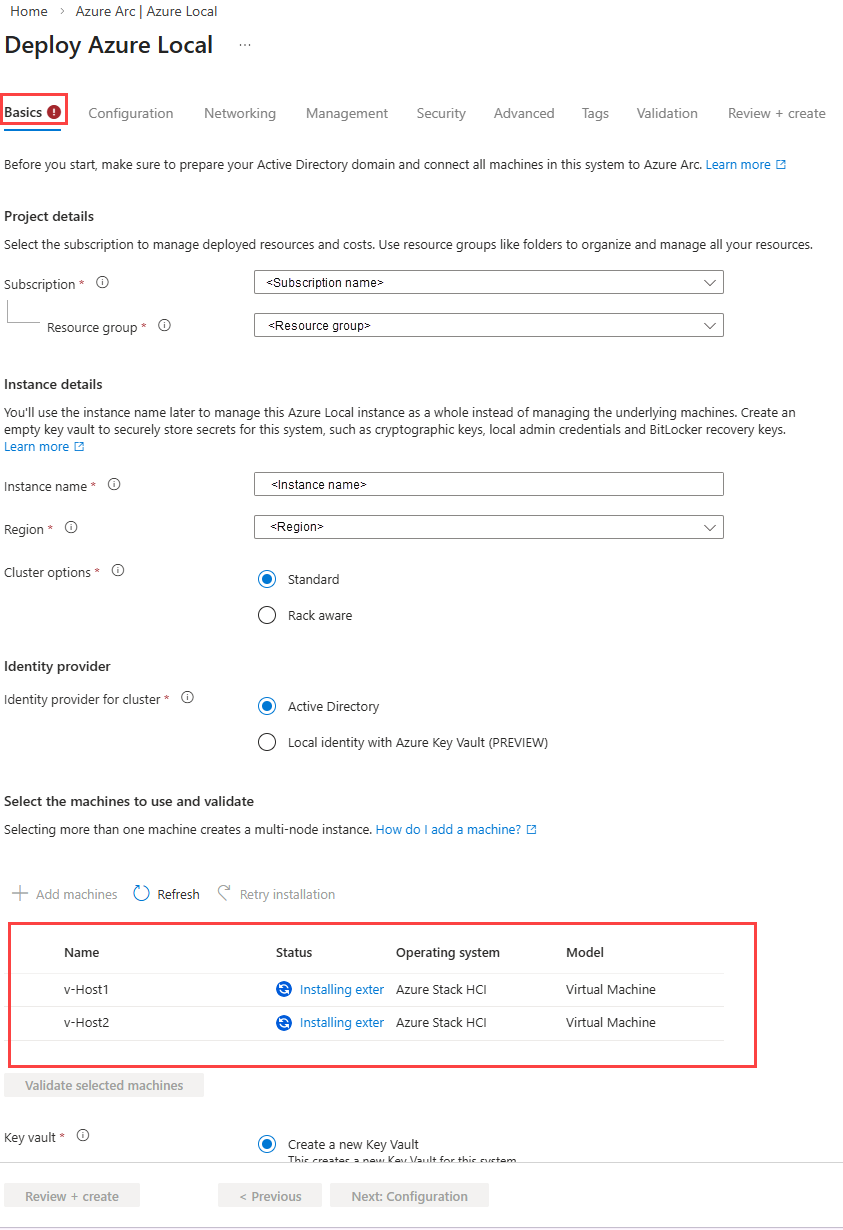Click the Instance name text field
The width and height of the screenshot is (843, 1230).
click(x=489, y=485)
